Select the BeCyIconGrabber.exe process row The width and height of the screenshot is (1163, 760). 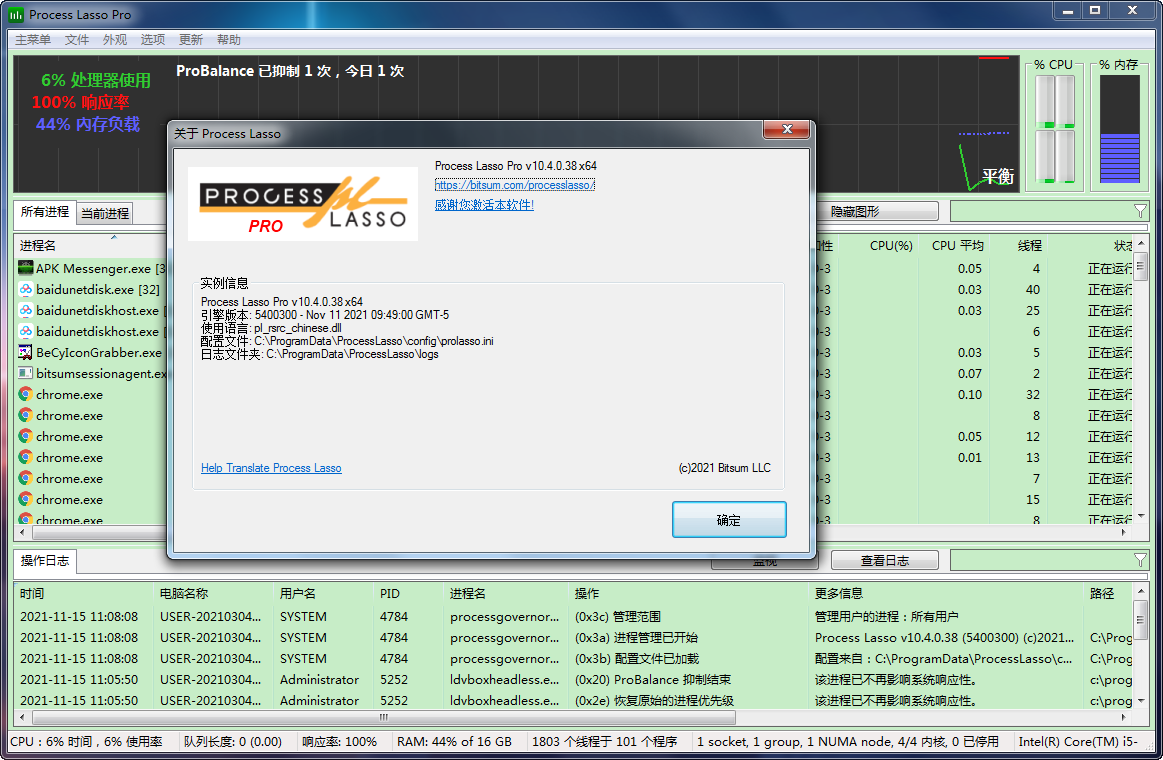92,352
